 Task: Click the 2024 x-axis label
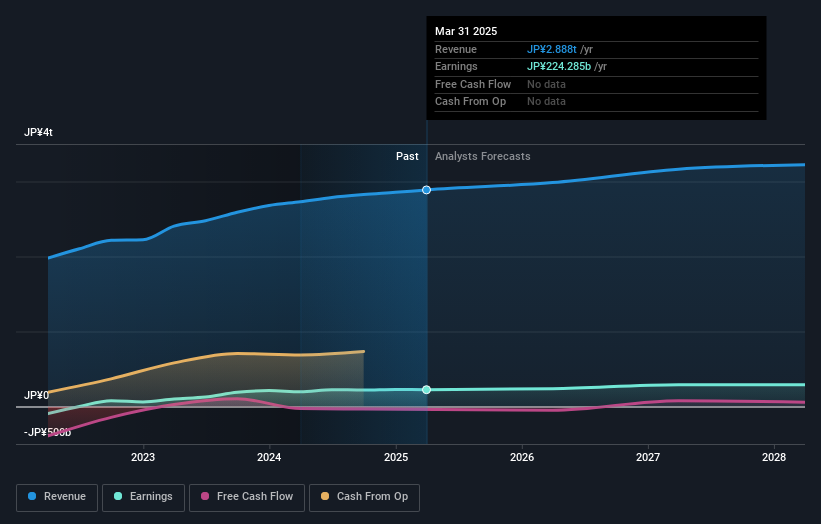pyautogui.click(x=269, y=457)
